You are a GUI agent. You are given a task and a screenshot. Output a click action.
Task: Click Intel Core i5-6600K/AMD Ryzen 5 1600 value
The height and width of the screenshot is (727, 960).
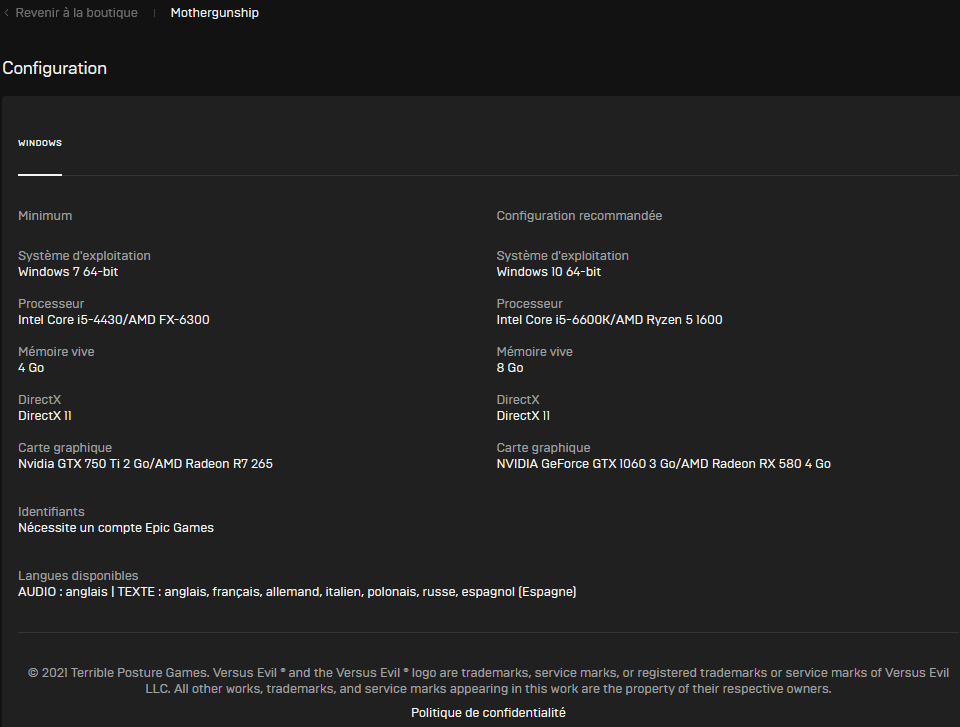609,320
